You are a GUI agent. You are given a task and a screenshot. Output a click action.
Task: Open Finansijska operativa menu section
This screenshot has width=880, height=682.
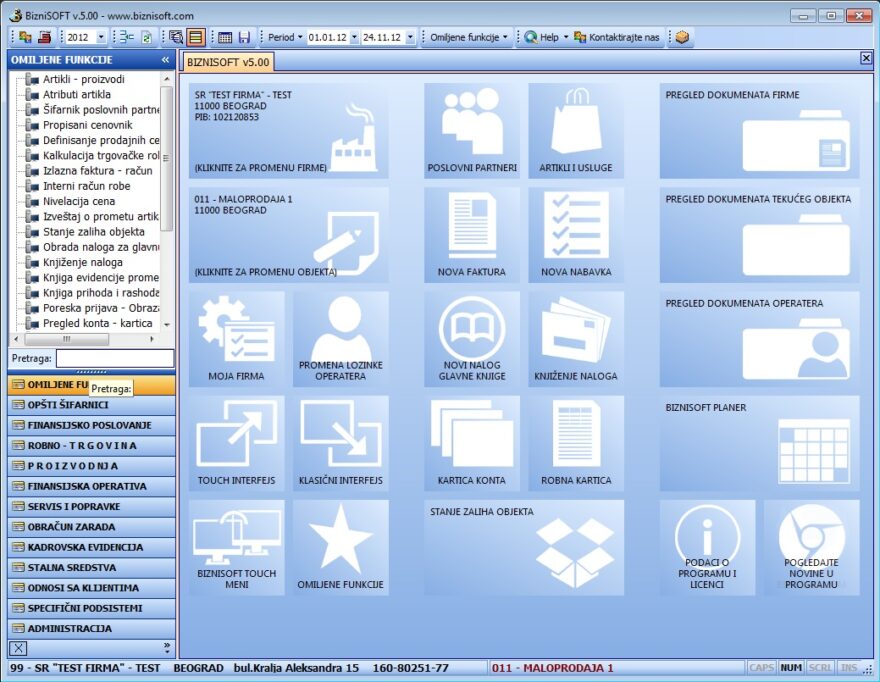91,486
